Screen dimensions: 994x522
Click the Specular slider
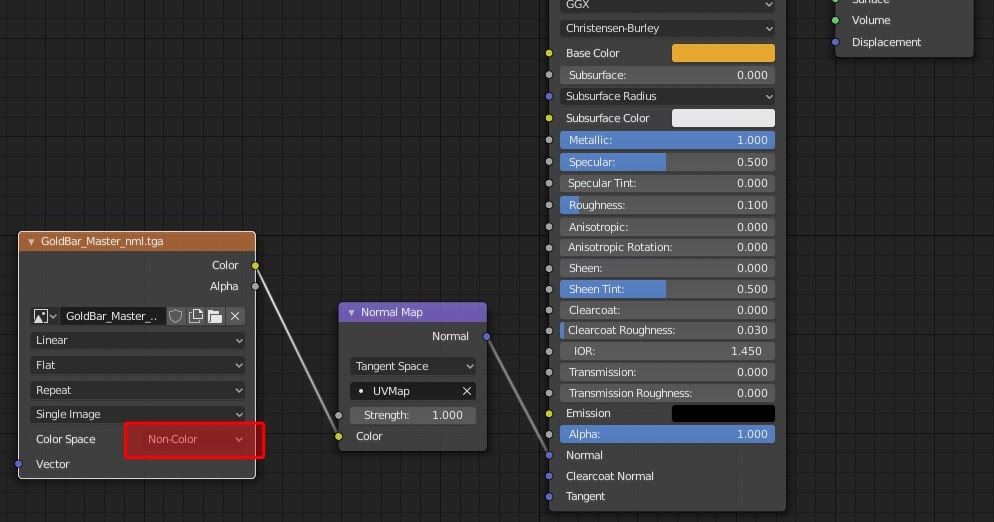pyautogui.click(x=668, y=162)
